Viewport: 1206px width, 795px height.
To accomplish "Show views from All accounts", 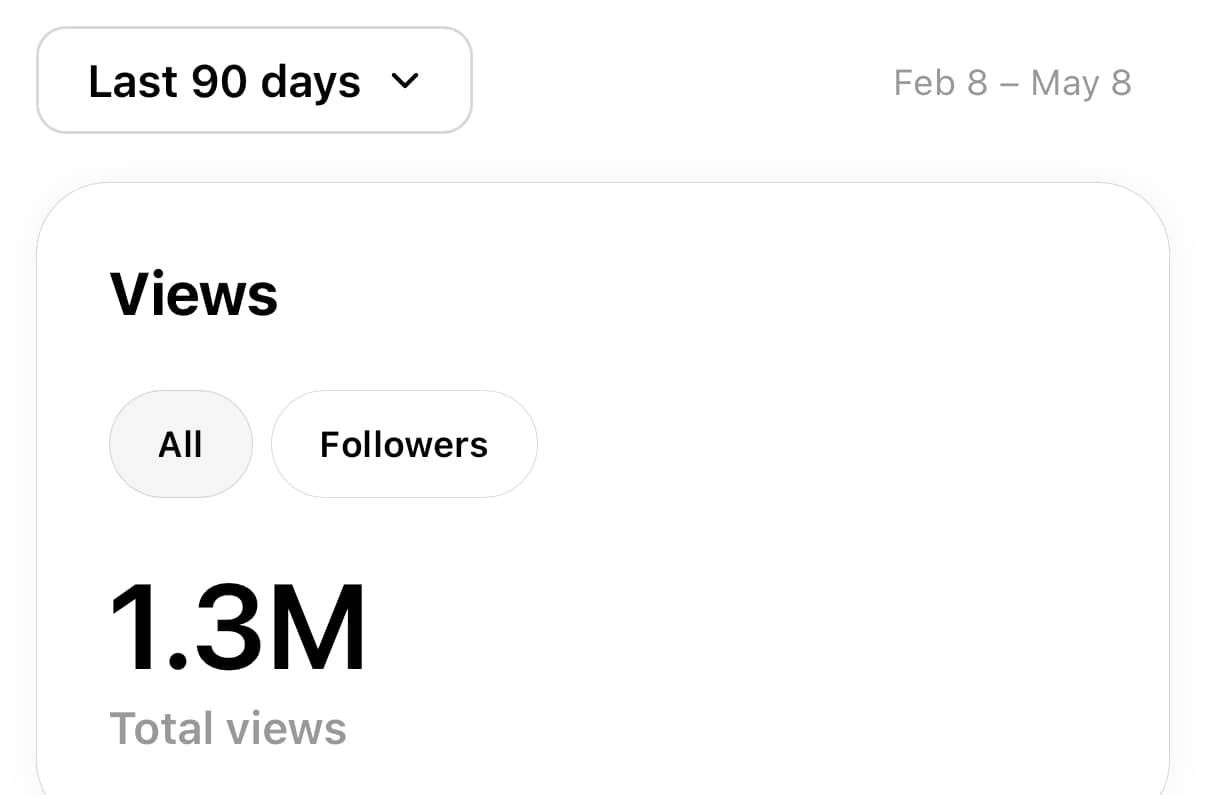I will tap(181, 444).
